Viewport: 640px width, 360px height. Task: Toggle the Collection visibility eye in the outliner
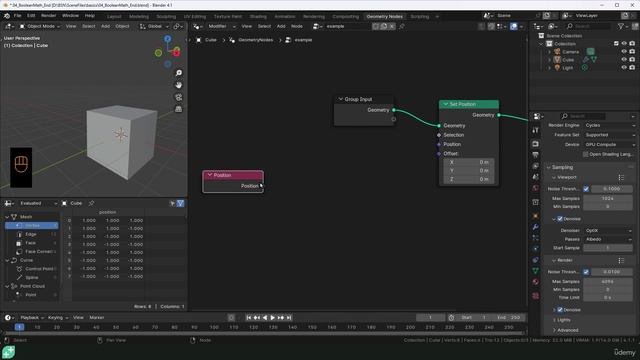coord(624,43)
